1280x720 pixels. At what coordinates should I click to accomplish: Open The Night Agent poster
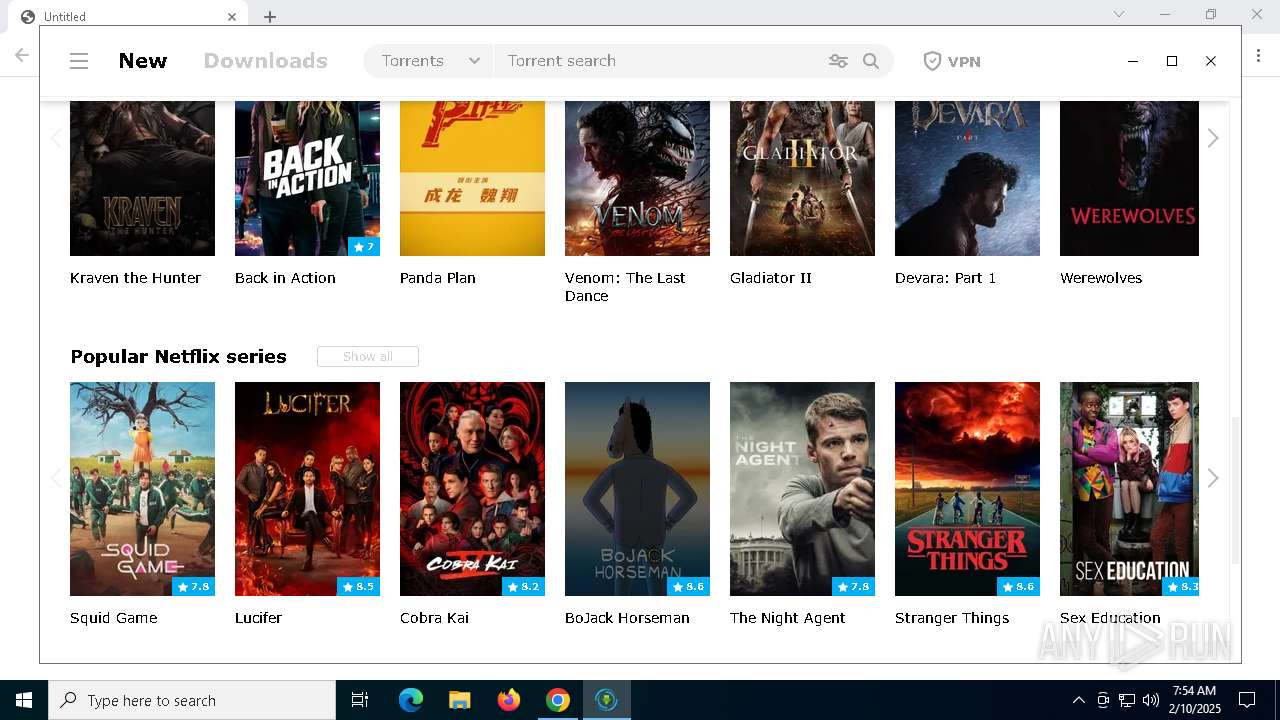pyautogui.click(x=802, y=489)
